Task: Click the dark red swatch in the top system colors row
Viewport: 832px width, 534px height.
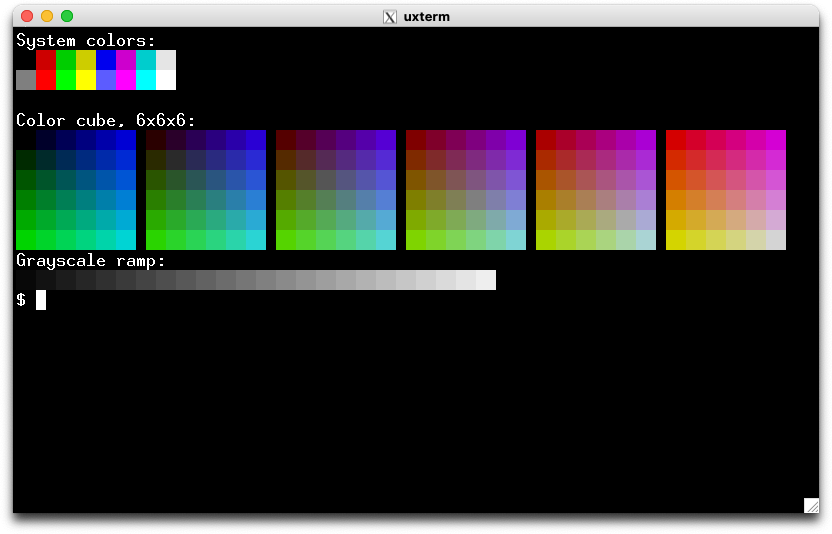Action: tap(46, 60)
